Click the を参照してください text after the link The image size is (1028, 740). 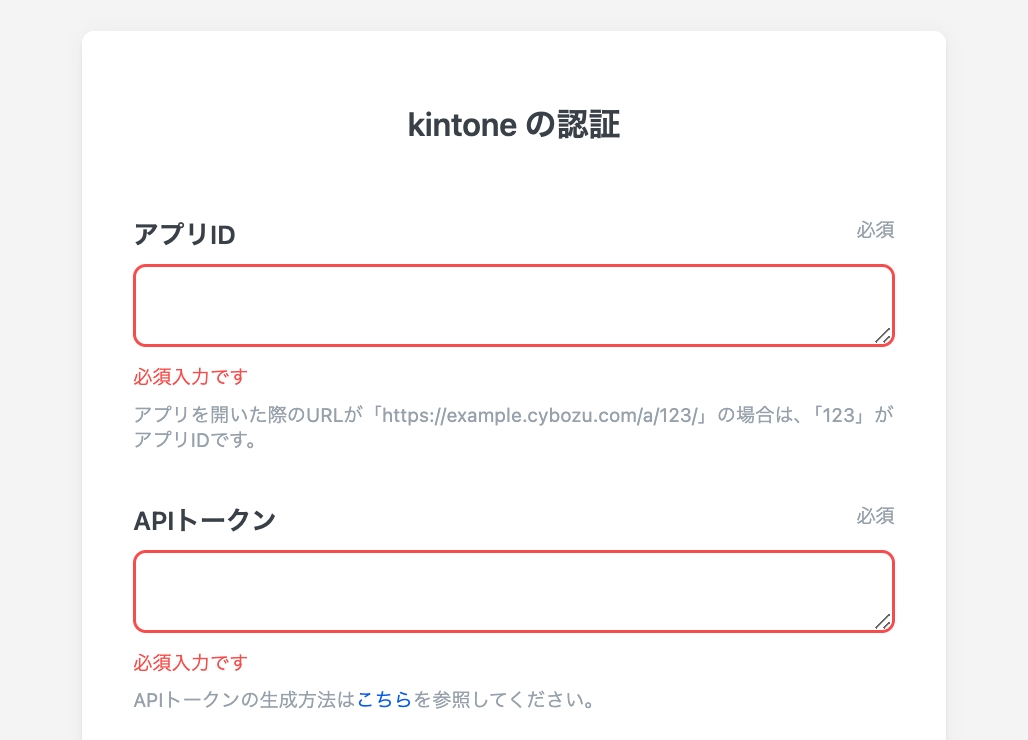click(x=504, y=700)
